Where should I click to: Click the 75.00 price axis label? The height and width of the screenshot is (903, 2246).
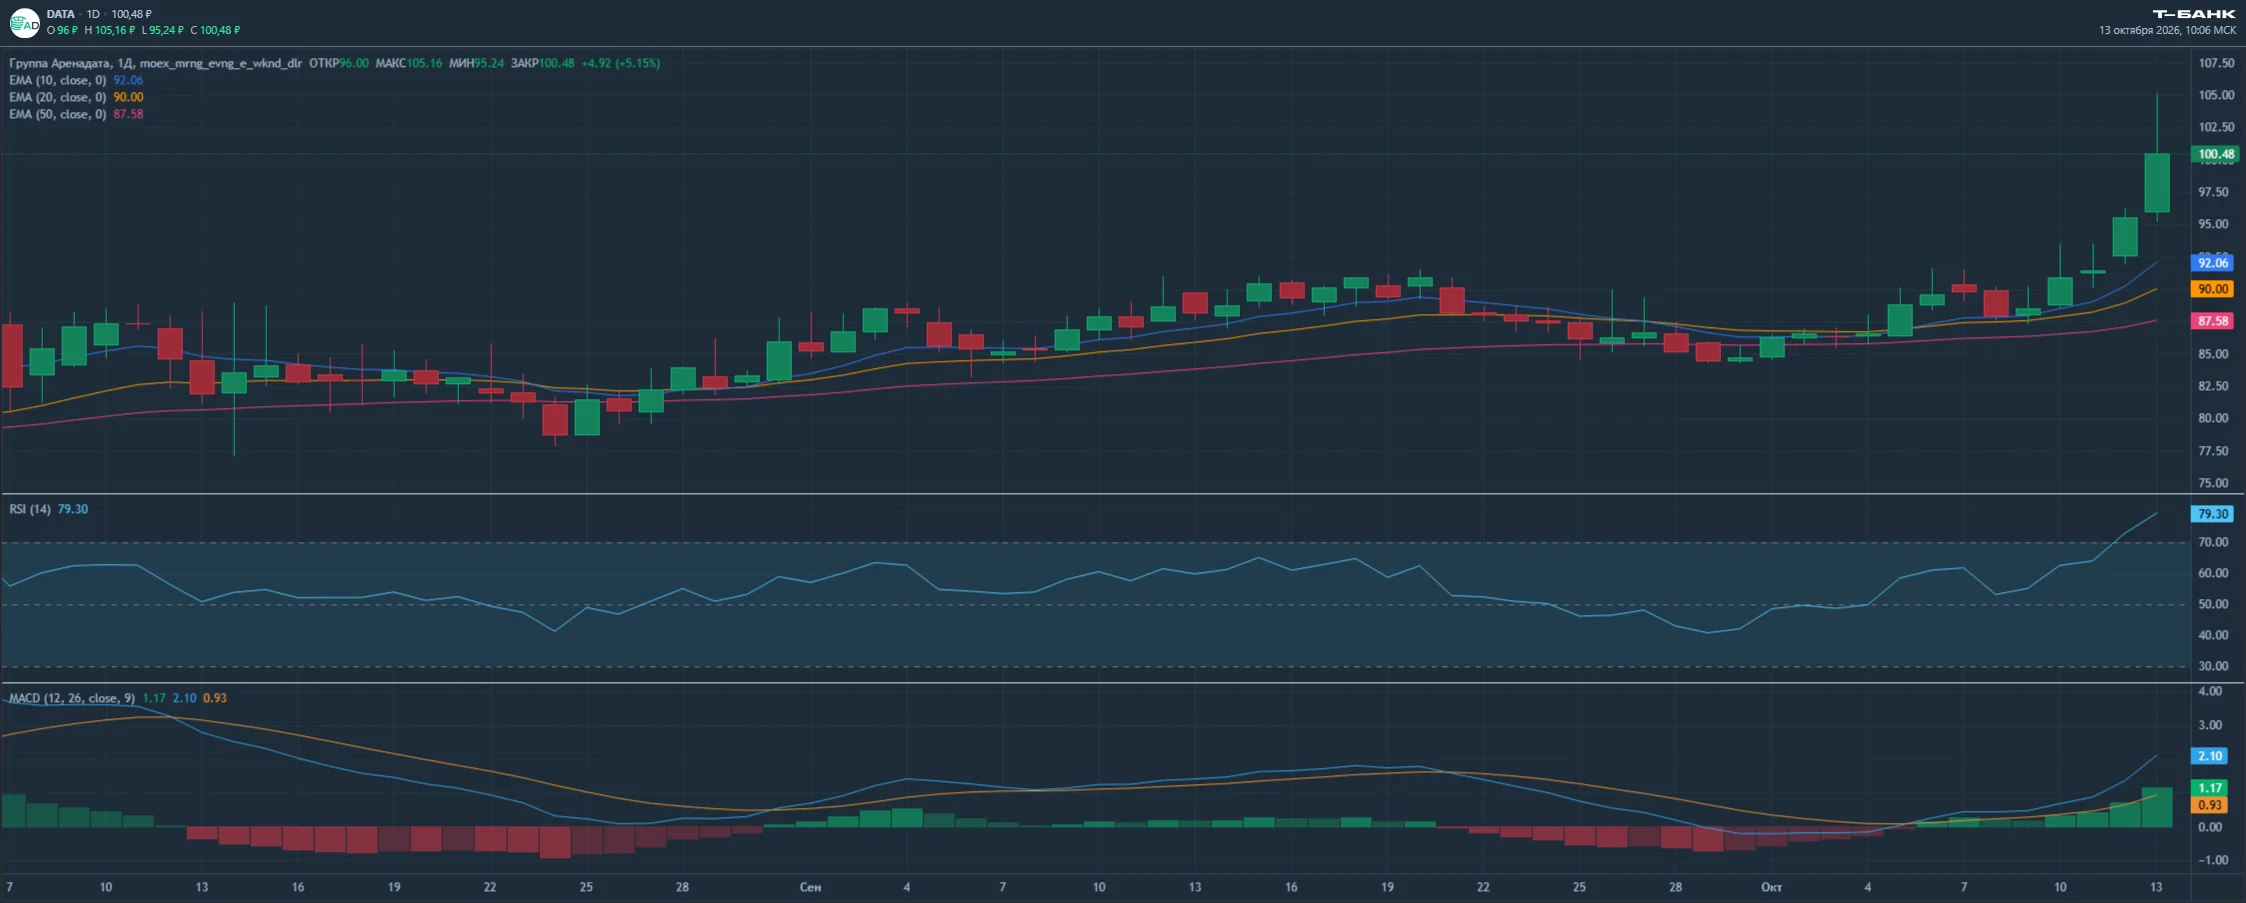[2213, 483]
